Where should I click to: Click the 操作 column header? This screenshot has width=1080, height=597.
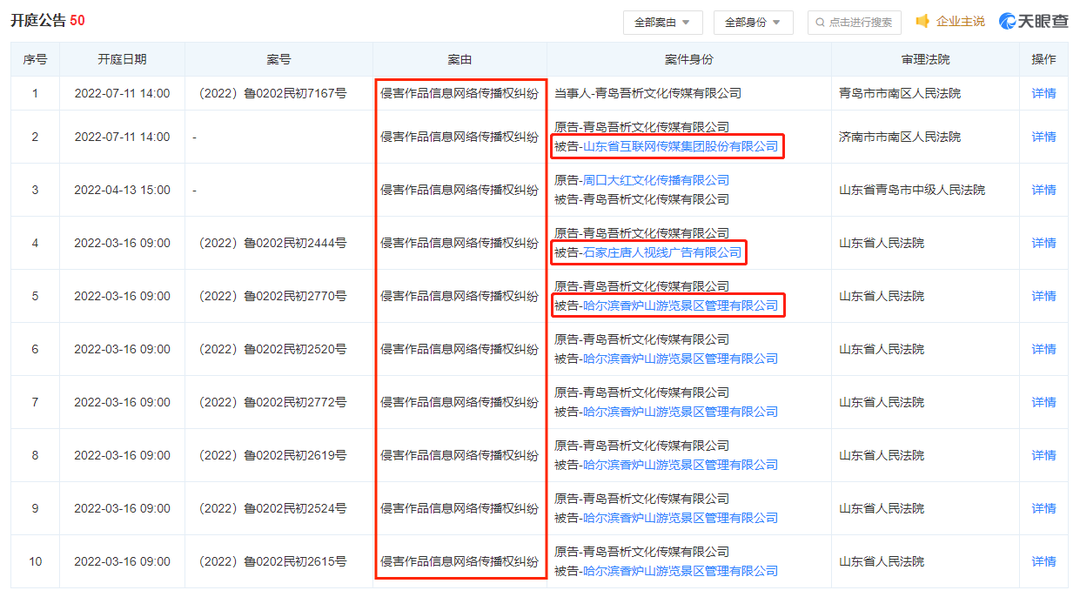(x=1043, y=60)
